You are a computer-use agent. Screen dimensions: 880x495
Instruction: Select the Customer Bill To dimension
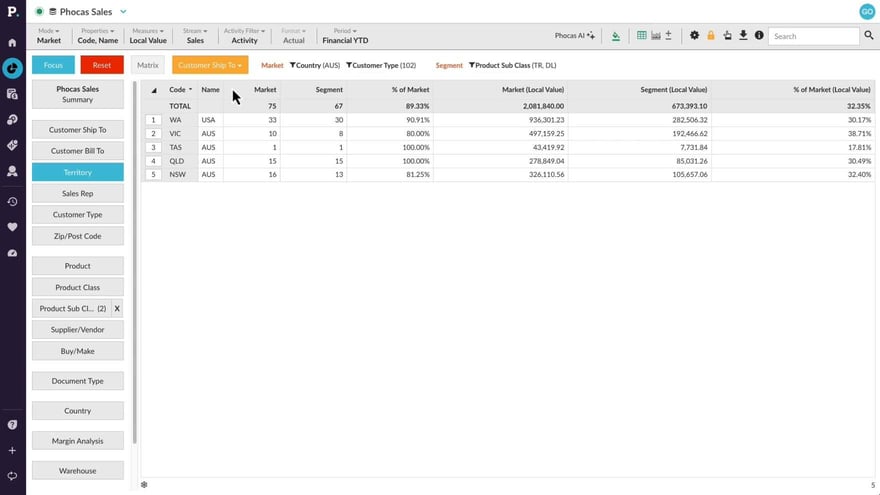[77, 150]
